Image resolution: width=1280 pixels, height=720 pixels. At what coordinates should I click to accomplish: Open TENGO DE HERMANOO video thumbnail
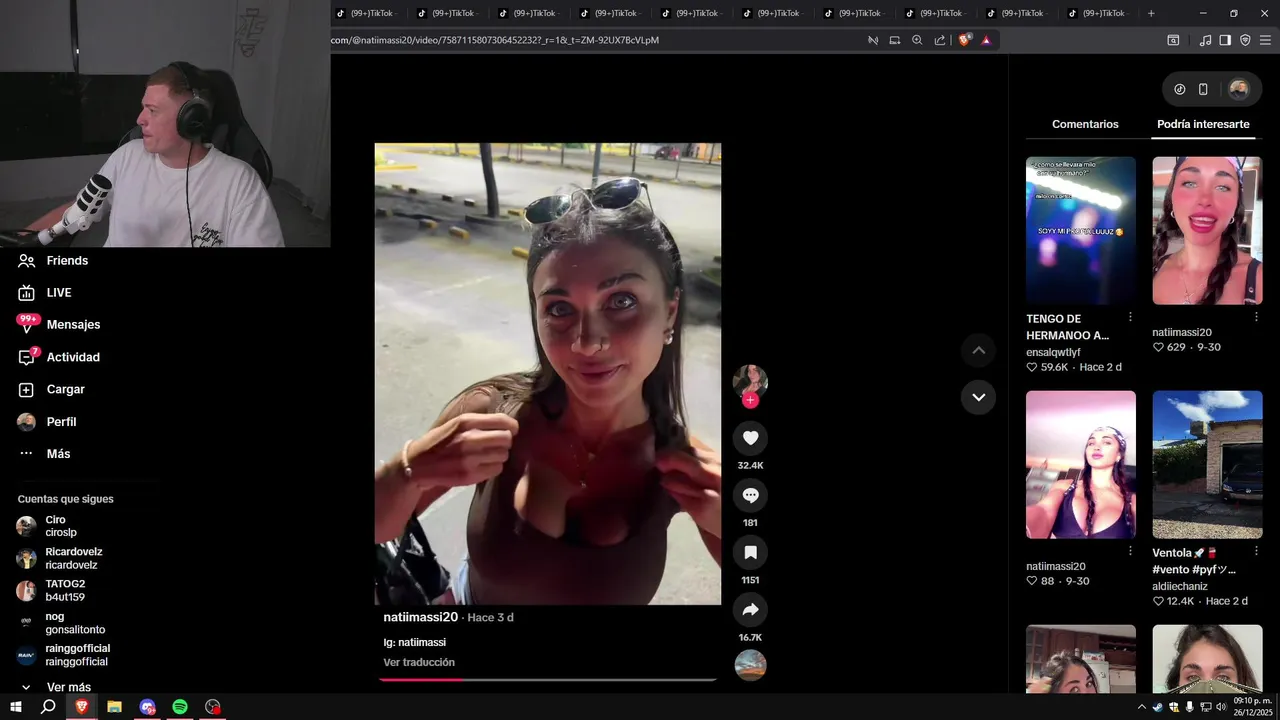point(1081,230)
